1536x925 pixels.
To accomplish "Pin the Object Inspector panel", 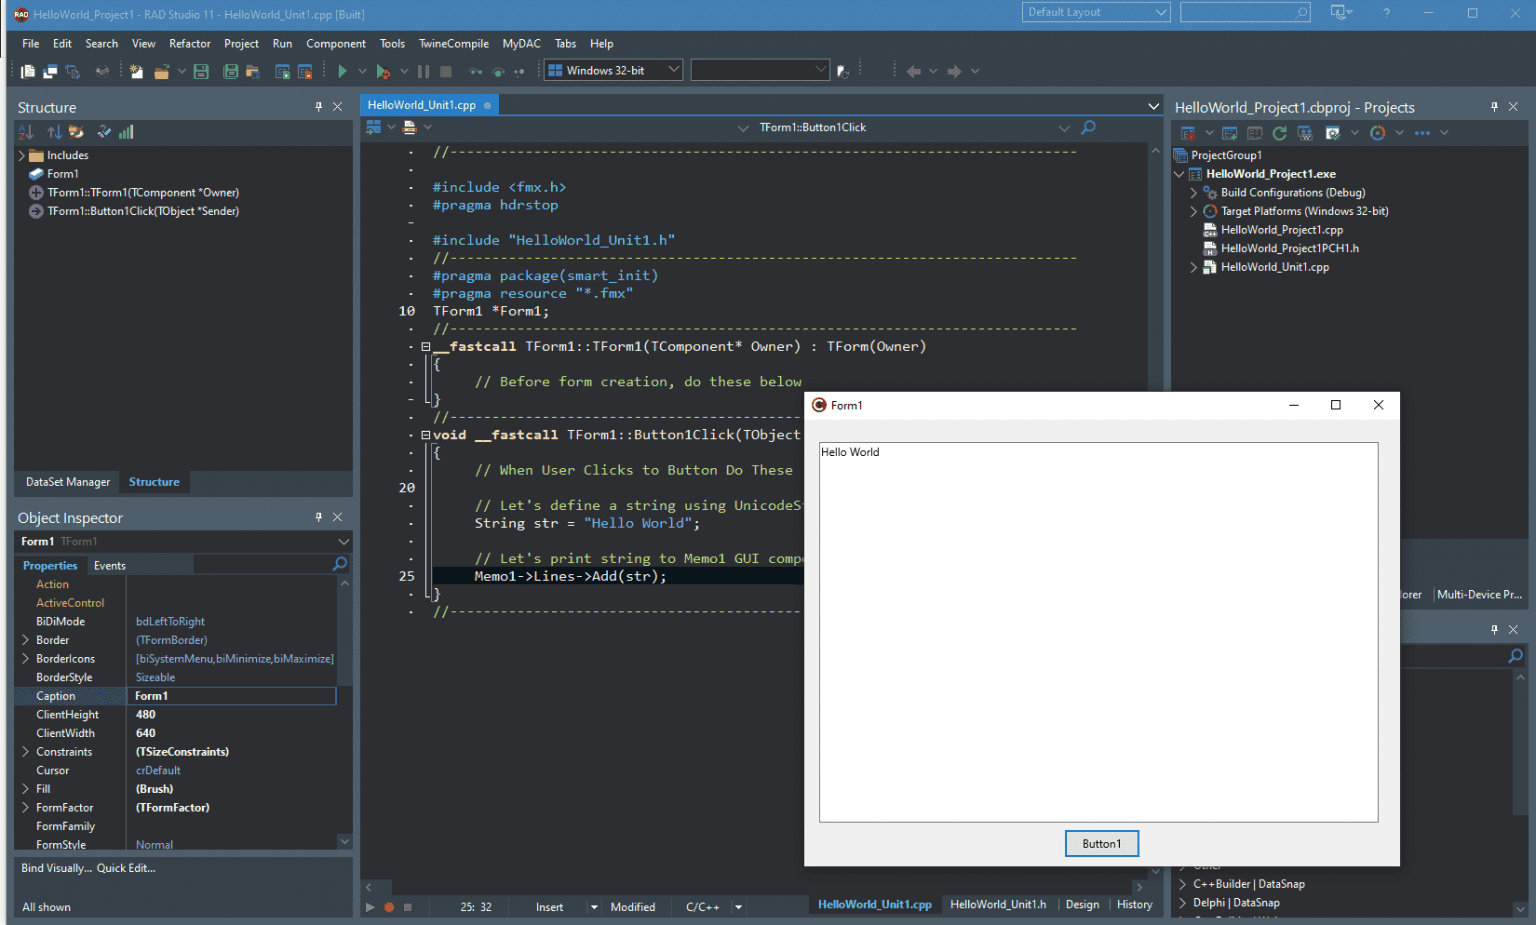I will (319, 517).
